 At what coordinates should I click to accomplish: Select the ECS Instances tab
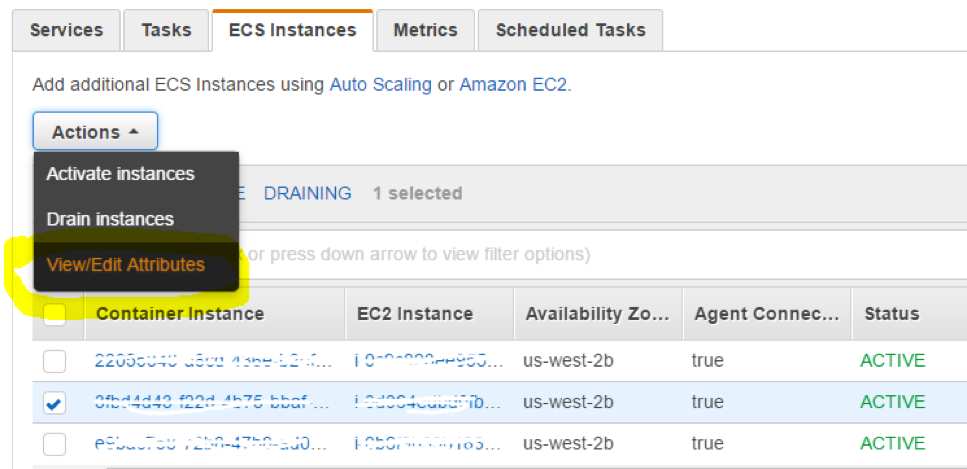click(x=292, y=30)
